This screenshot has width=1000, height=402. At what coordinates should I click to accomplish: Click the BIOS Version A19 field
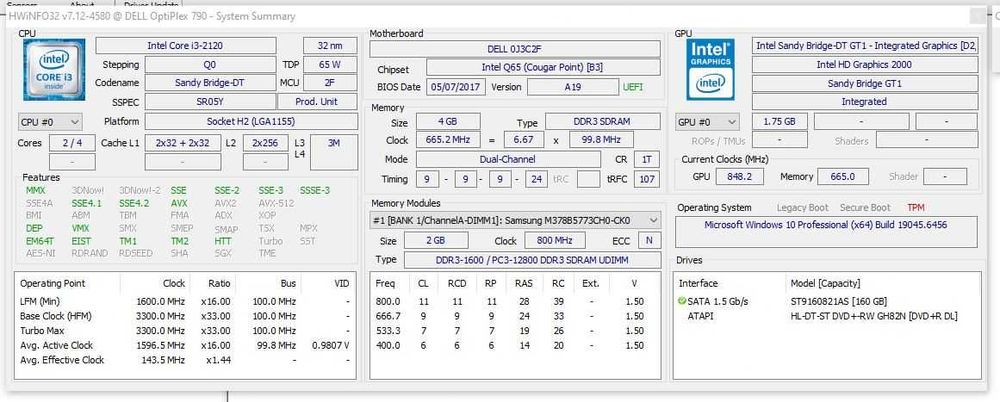pos(572,87)
